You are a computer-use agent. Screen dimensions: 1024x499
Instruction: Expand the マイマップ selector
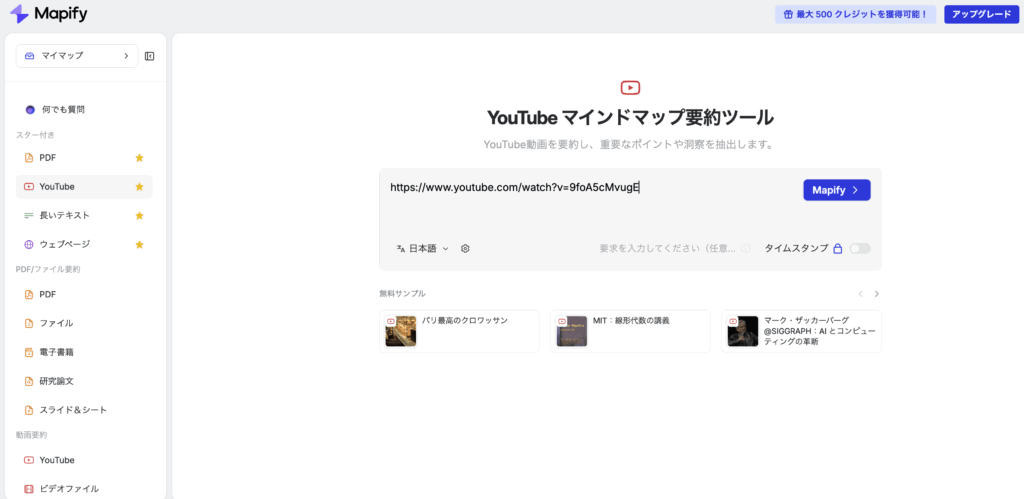tap(77, 56)
